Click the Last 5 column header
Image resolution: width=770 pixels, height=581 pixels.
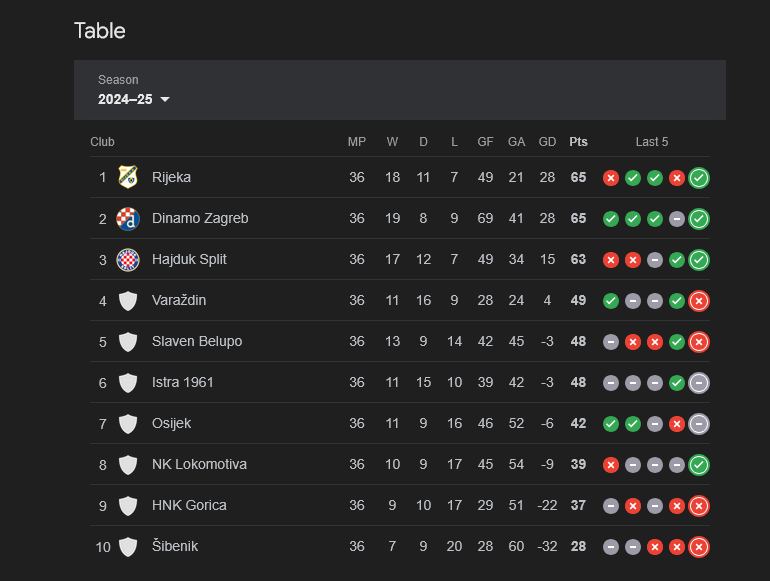click(652, 142)
